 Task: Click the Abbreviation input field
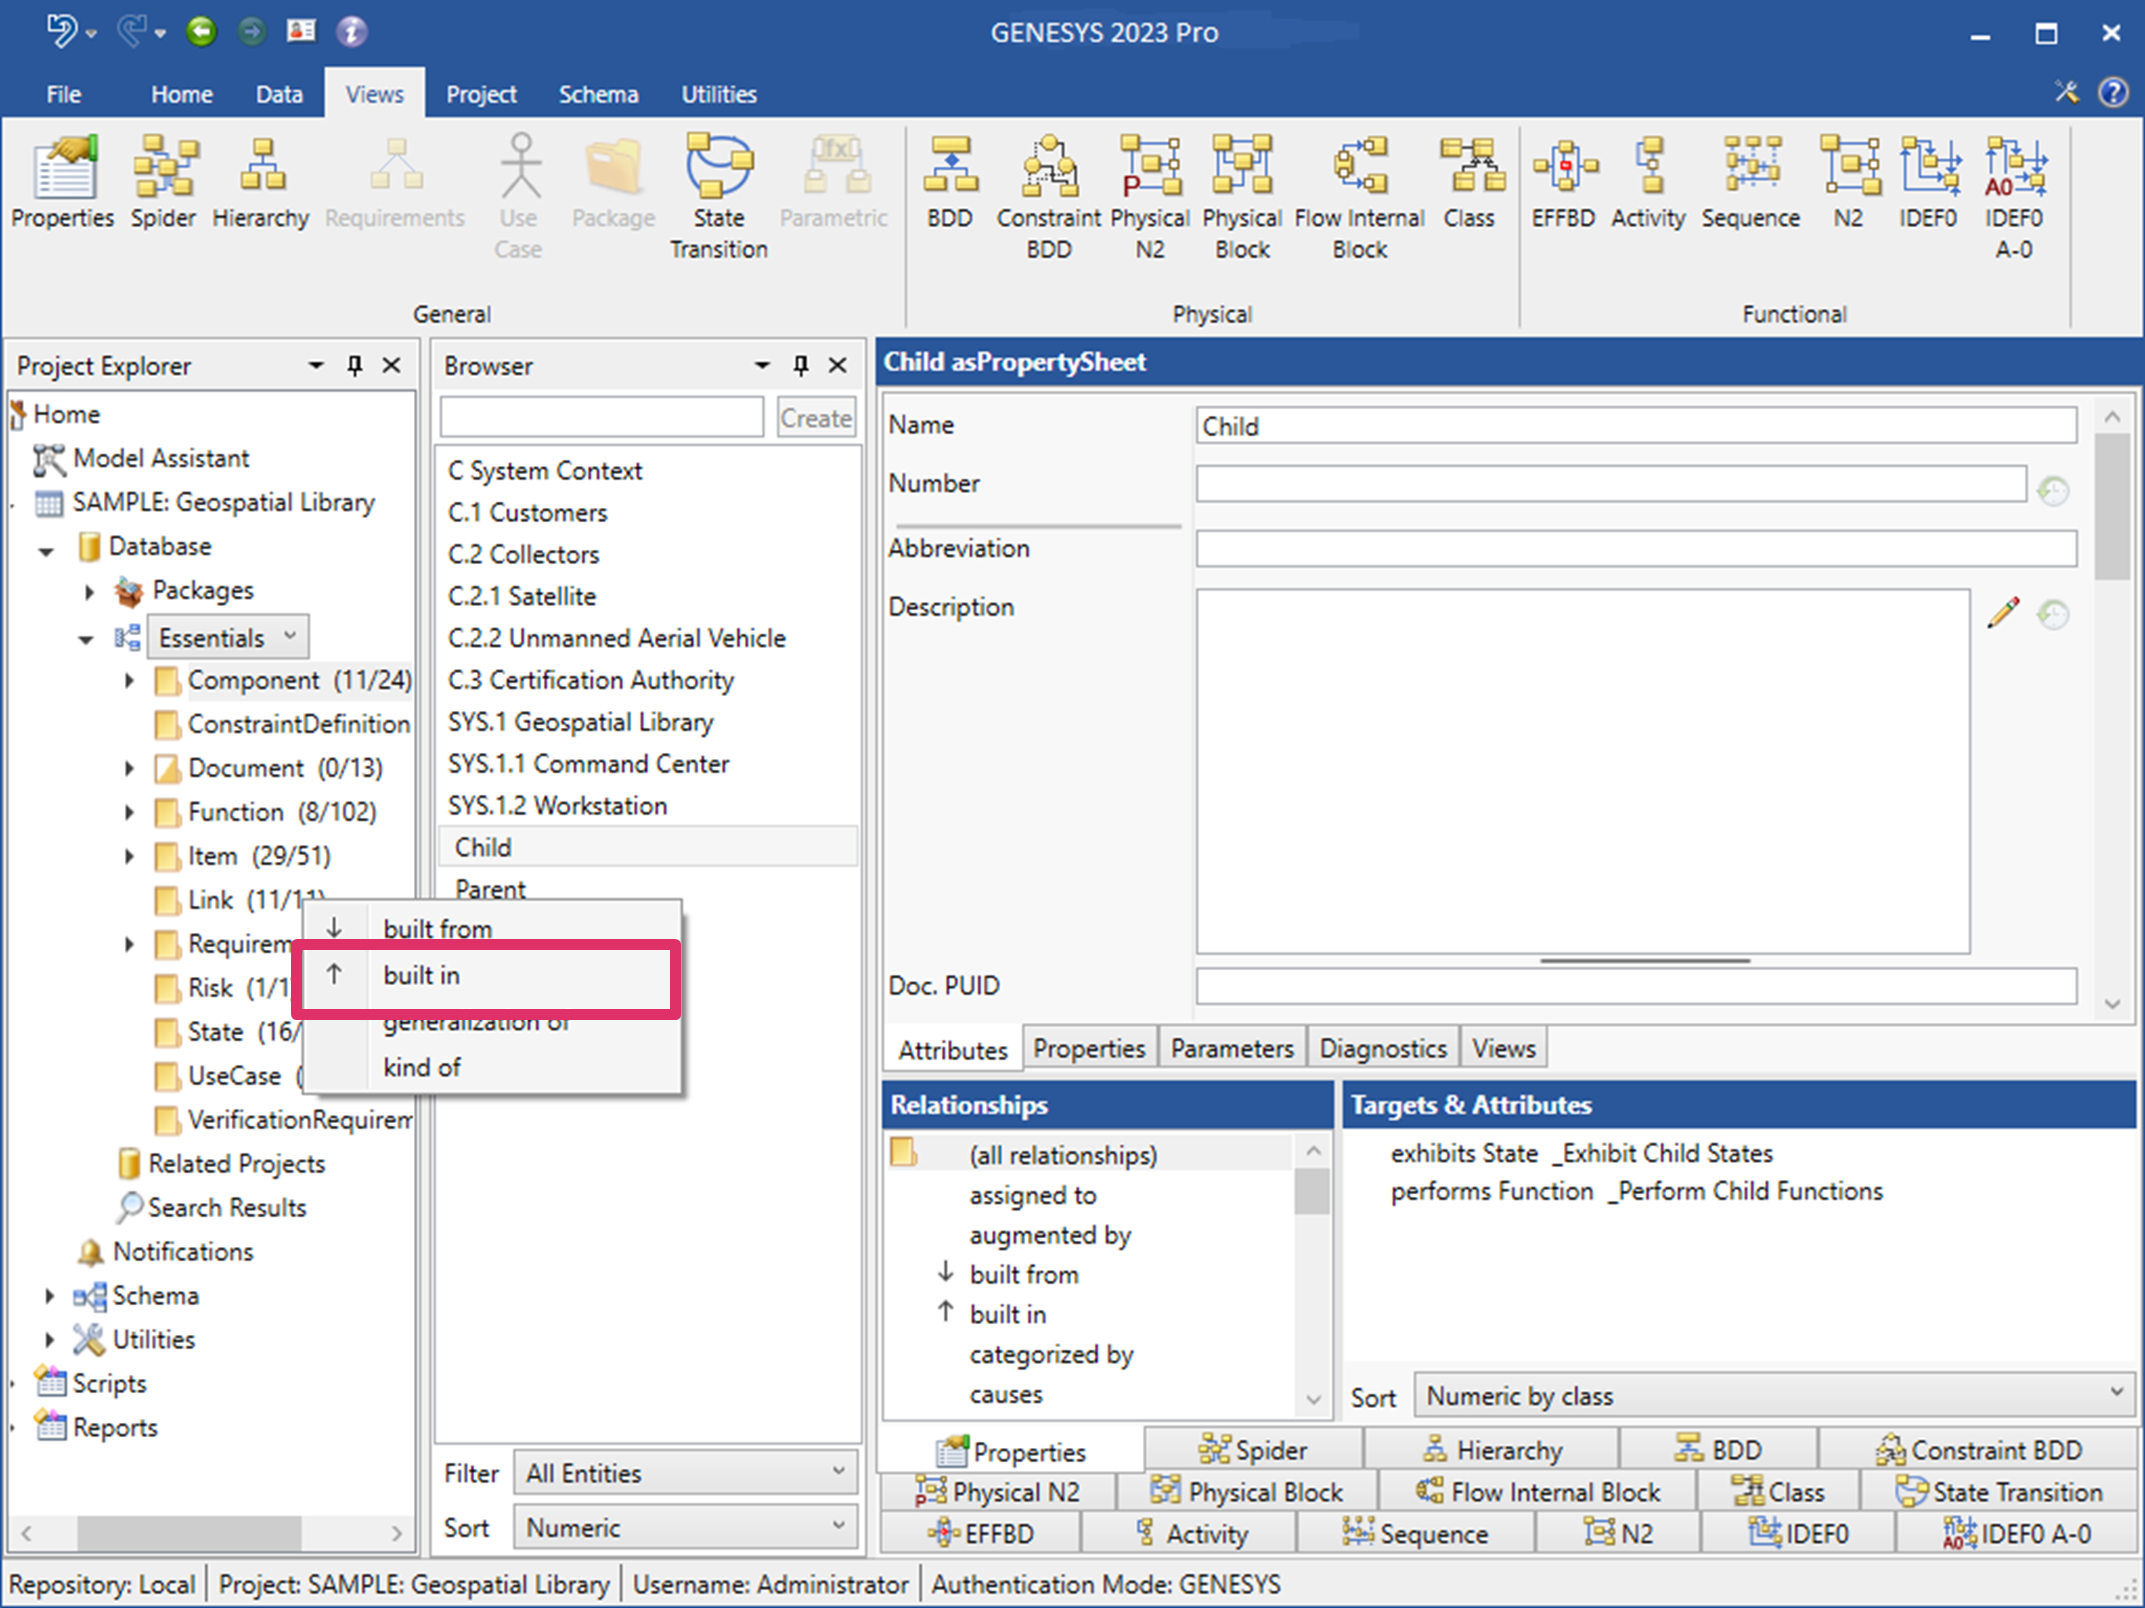[x=1635, y=549]
